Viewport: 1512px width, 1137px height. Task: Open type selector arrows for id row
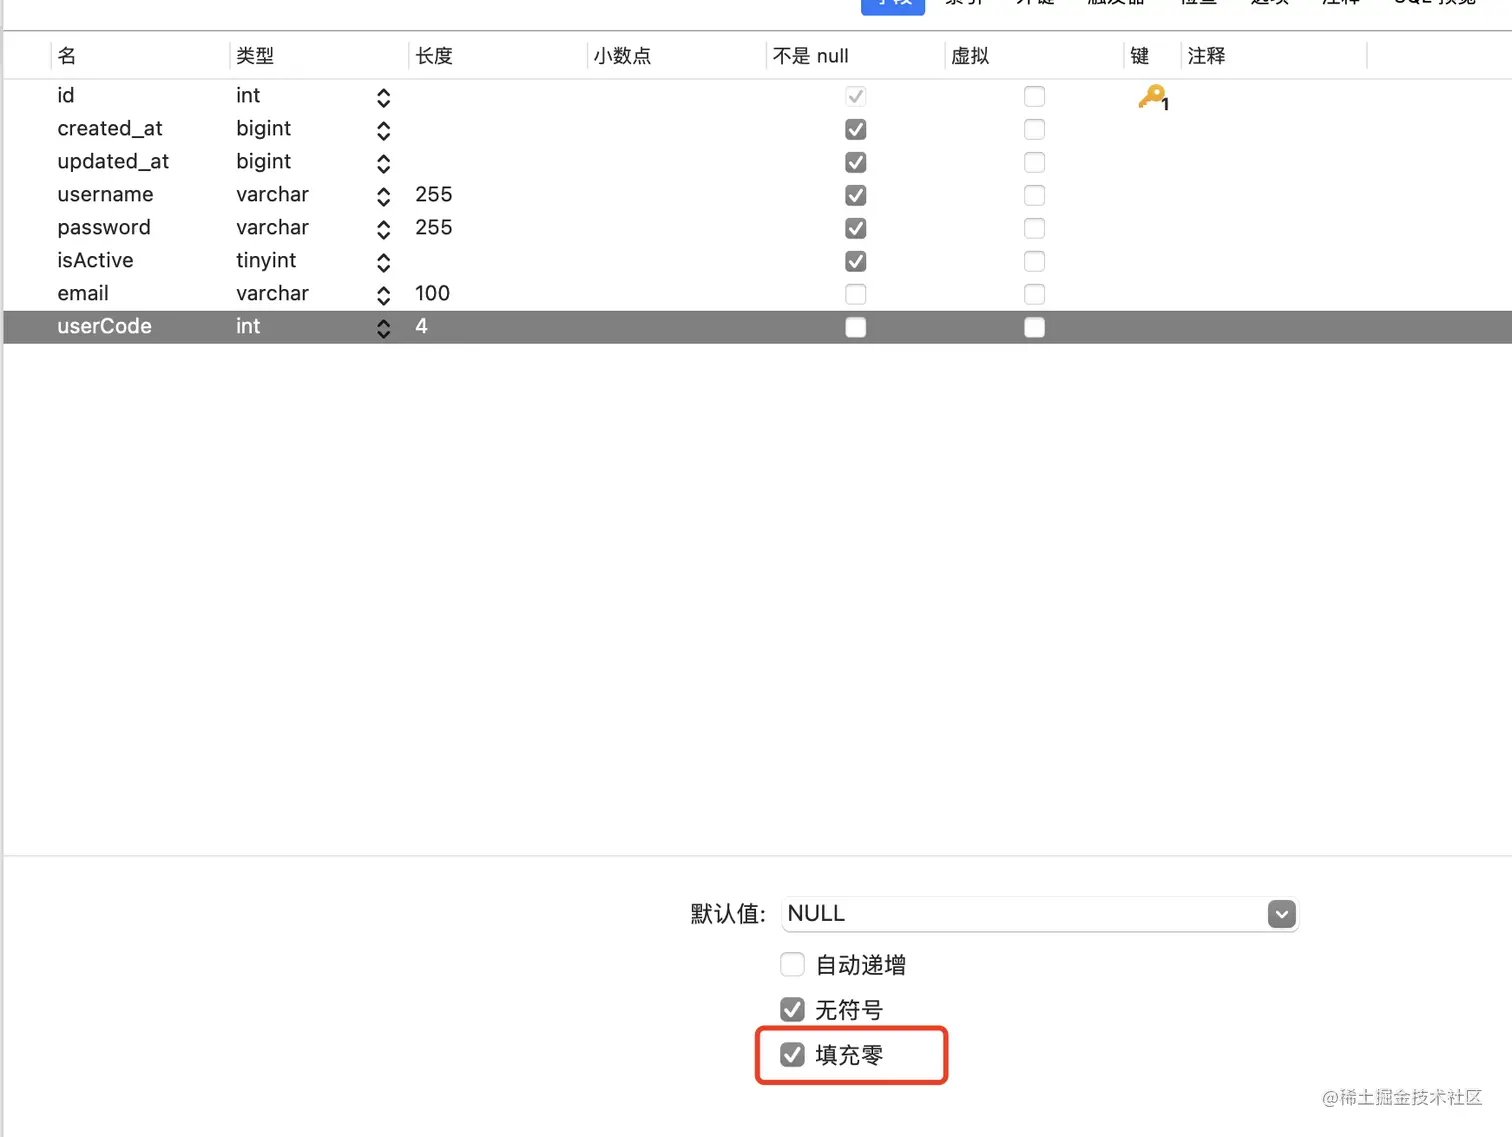pos(383,97)
